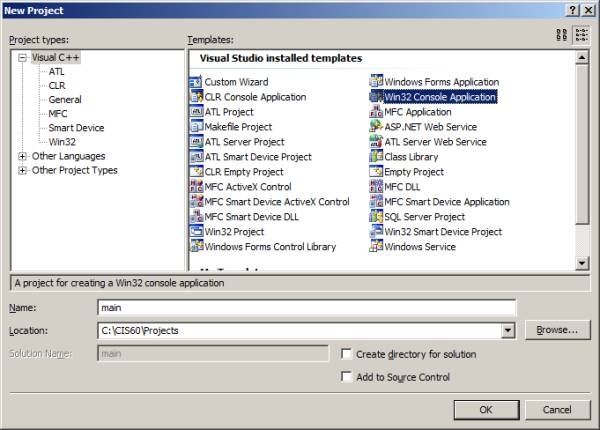Click the templates list scroll-up arrow
600x430 pixels.
pyautogui.click(x=582, y=58)
